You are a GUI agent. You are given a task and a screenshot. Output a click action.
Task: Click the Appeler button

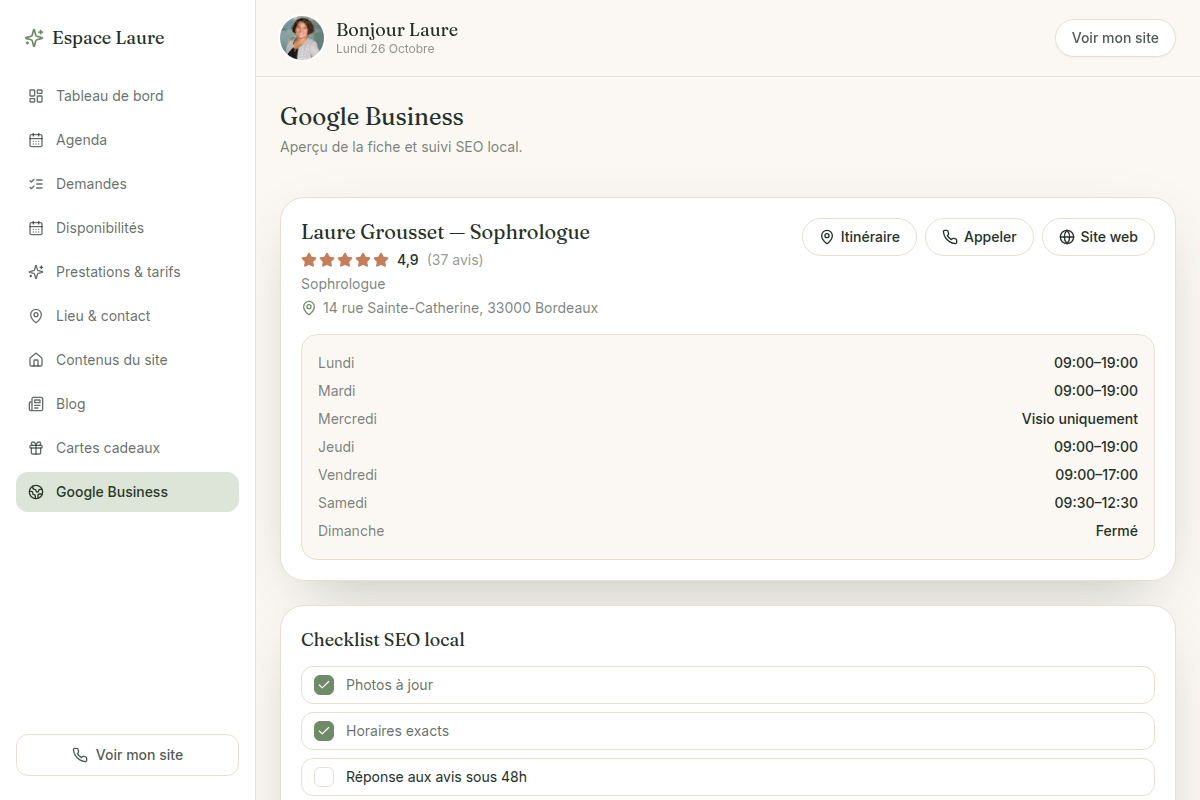coord(979,237)
